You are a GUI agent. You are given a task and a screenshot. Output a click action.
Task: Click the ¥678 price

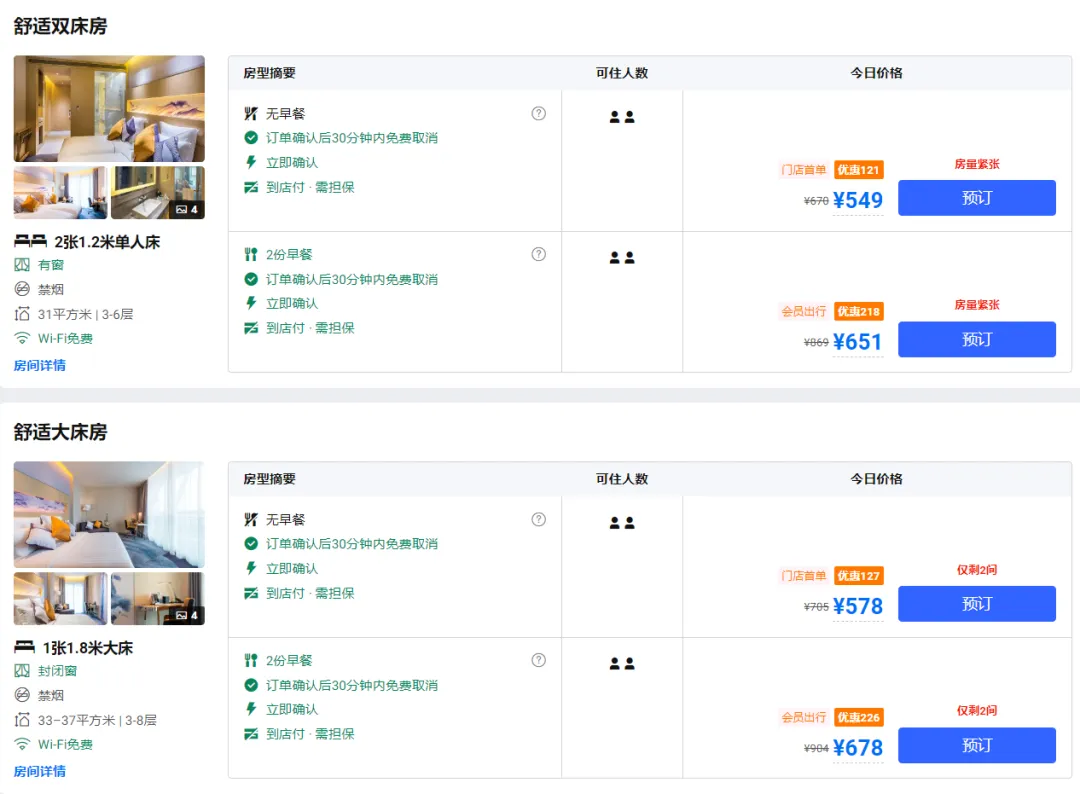pos(858,748)
